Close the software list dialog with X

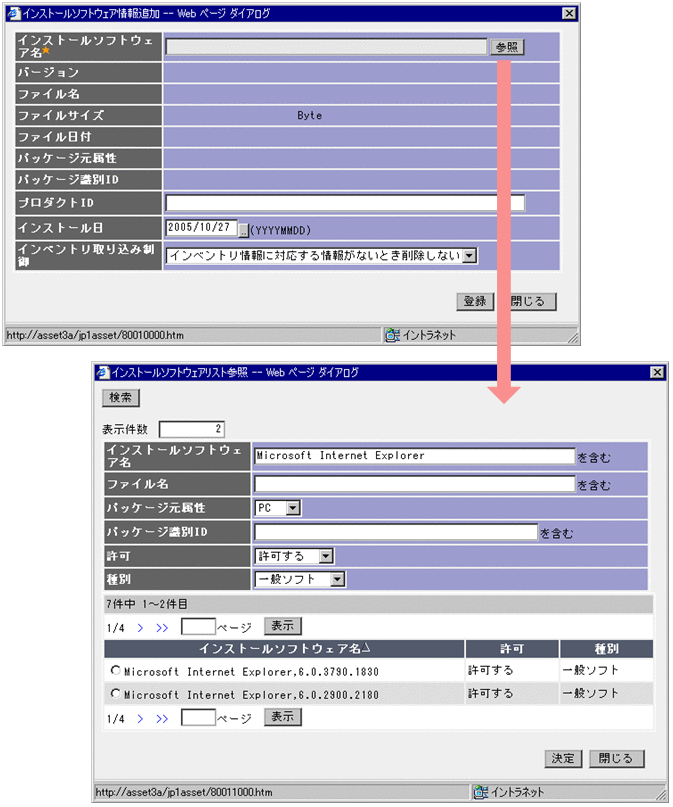pos(657,372)
